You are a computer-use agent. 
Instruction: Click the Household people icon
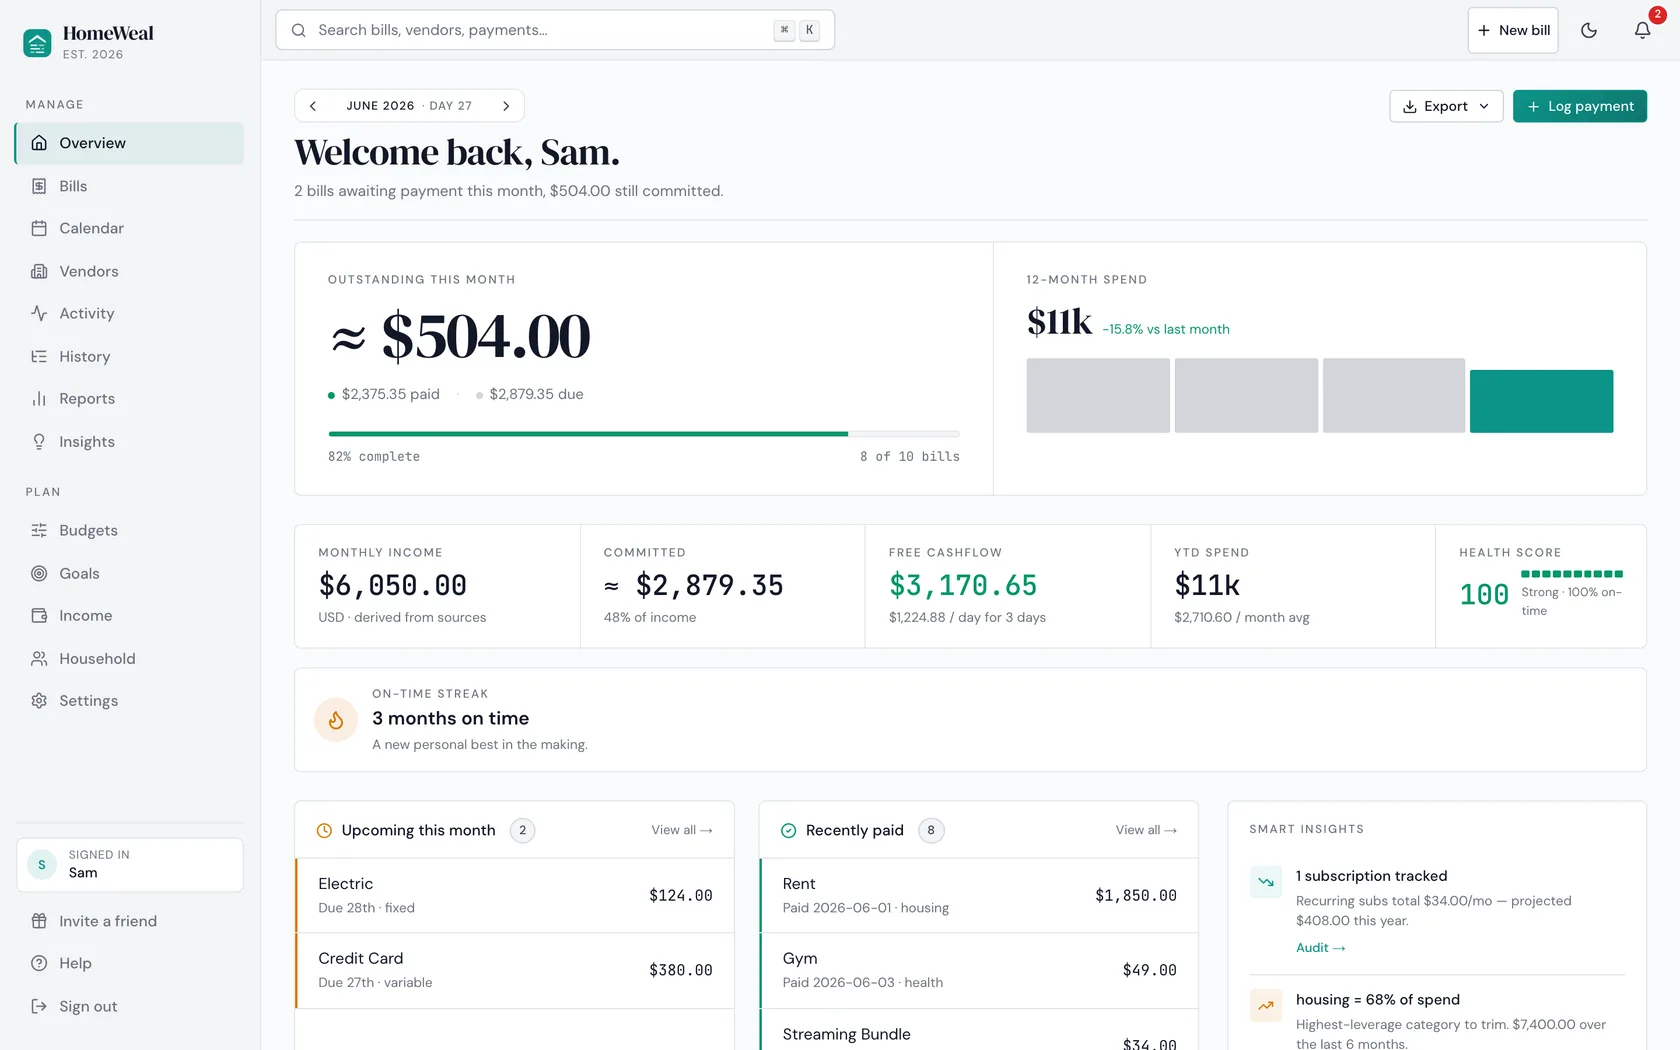39,658
